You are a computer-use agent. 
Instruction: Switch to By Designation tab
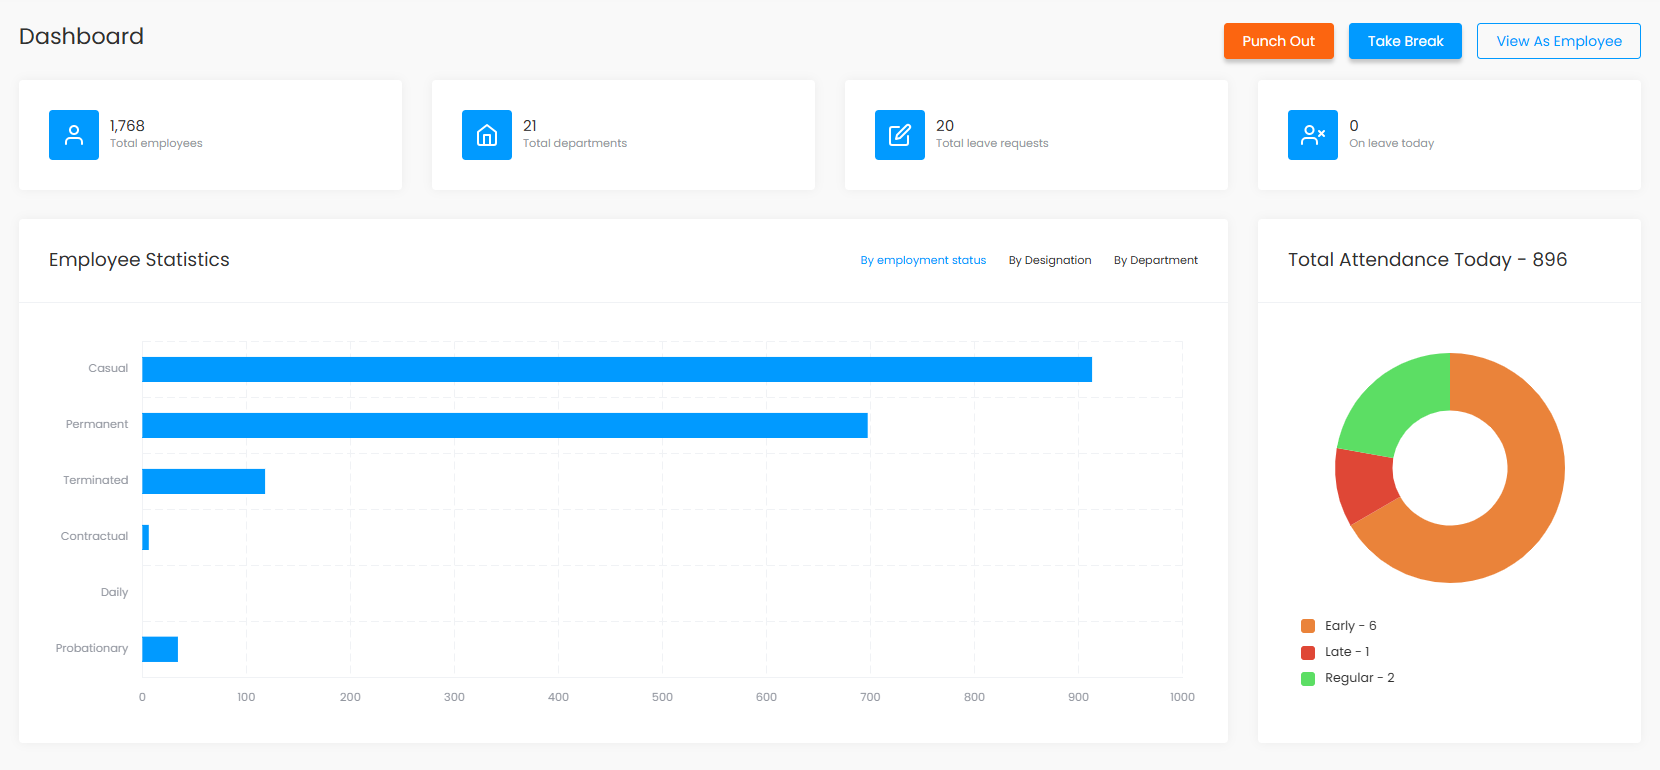coord(1050,260)
